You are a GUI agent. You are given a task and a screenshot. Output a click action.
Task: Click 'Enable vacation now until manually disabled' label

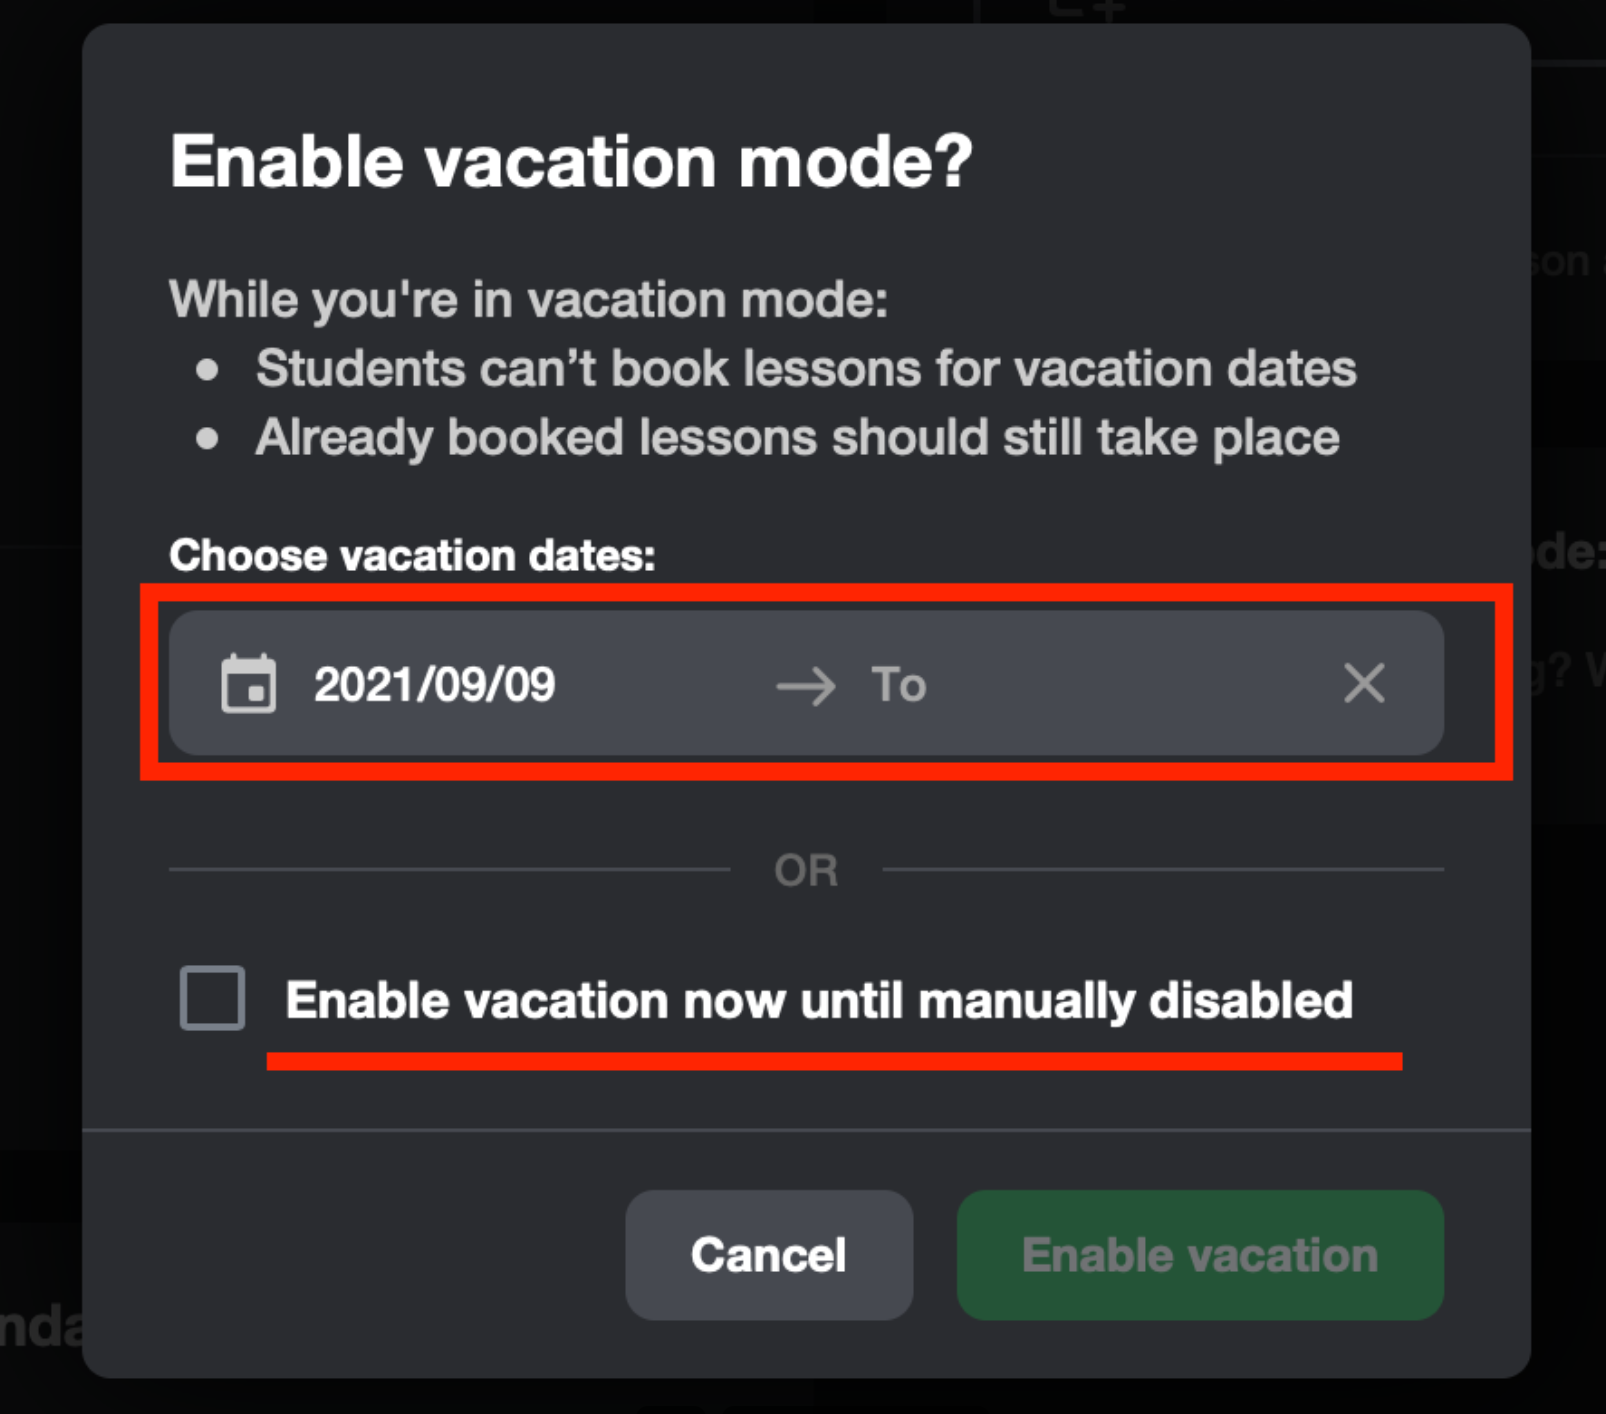pyautogui.click(x=818, y=1000)
